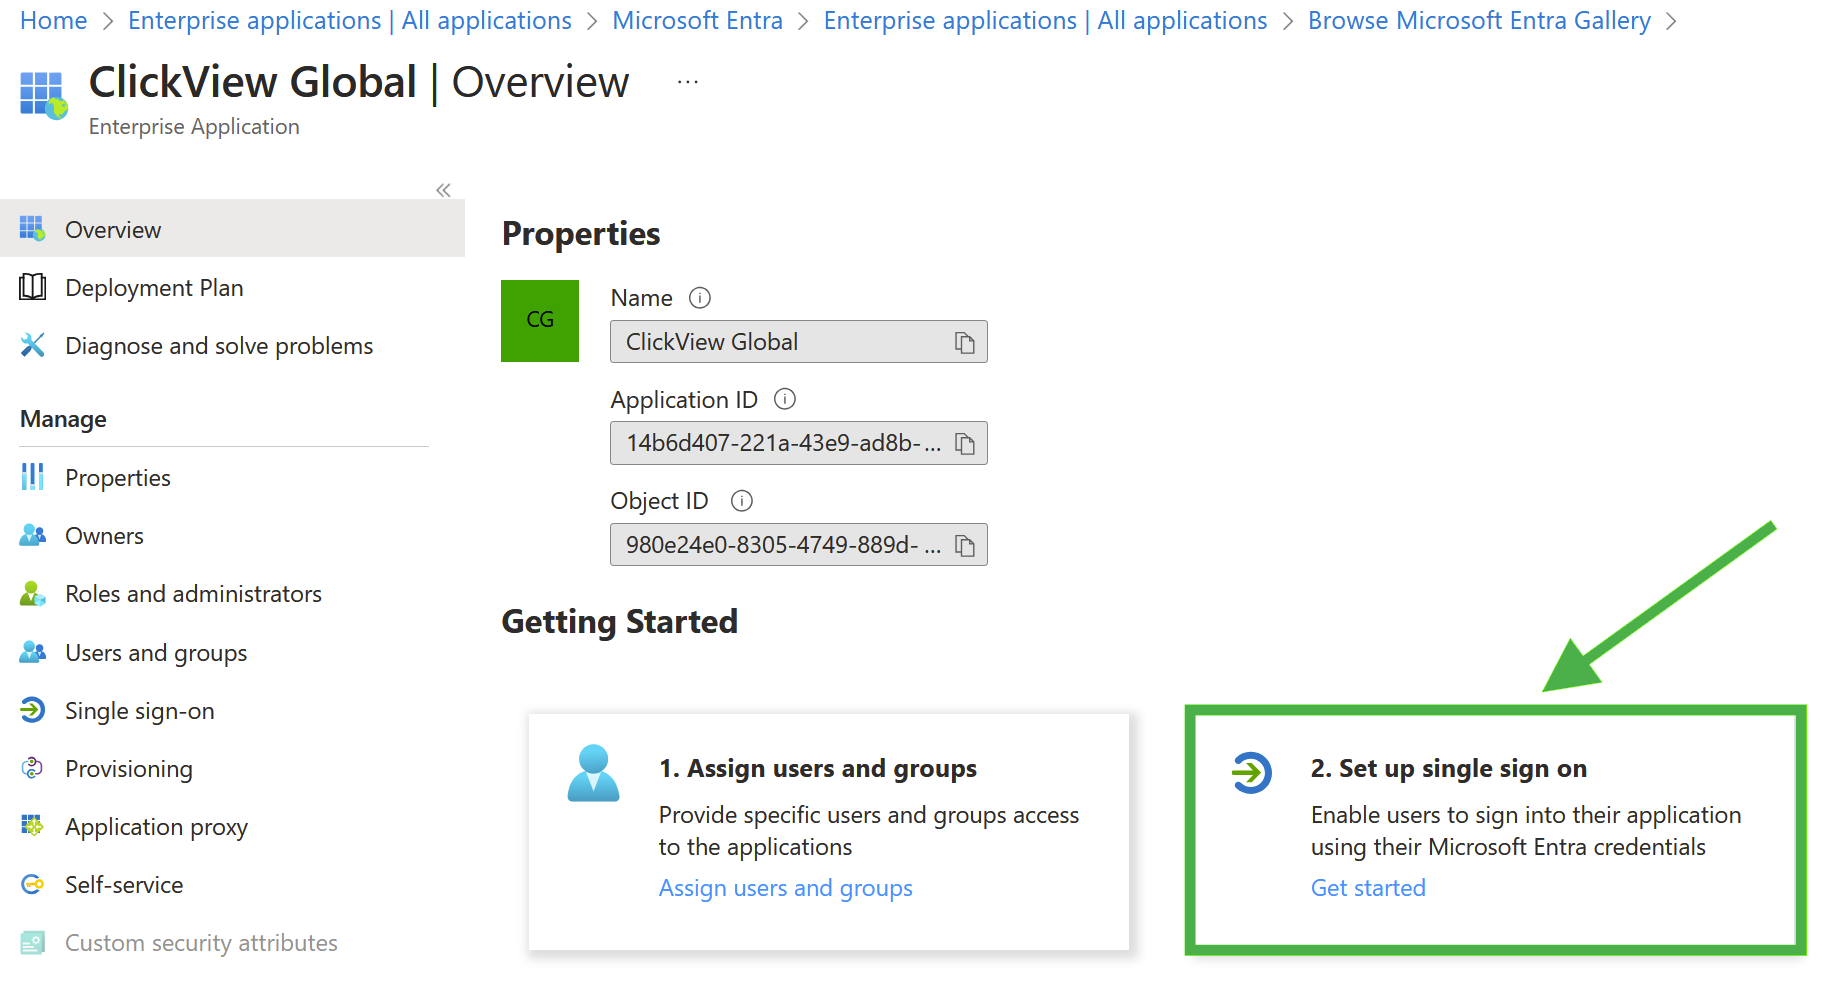Click the sign-on icon on Set up single sign on card
Screen dimensions: 1832x991
pyautogui.click(x=1251, y=772)
